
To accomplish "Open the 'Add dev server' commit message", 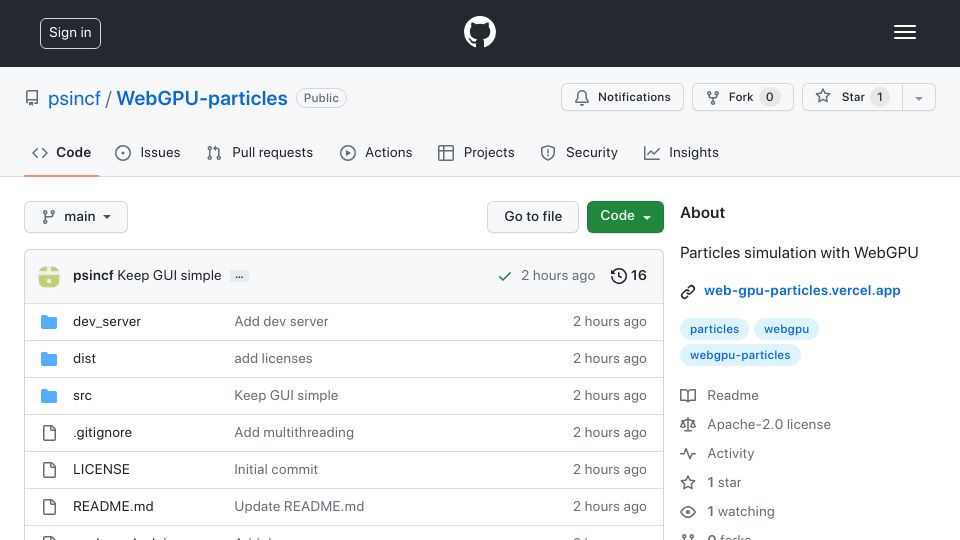I will click(x=281, y=321).
